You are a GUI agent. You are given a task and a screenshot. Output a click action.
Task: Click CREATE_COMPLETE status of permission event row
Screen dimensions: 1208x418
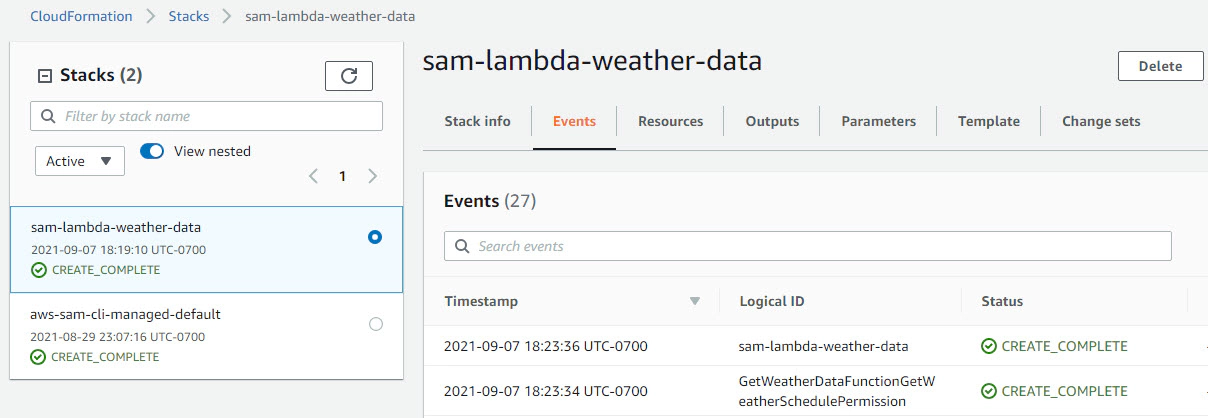click(1064, 391)
